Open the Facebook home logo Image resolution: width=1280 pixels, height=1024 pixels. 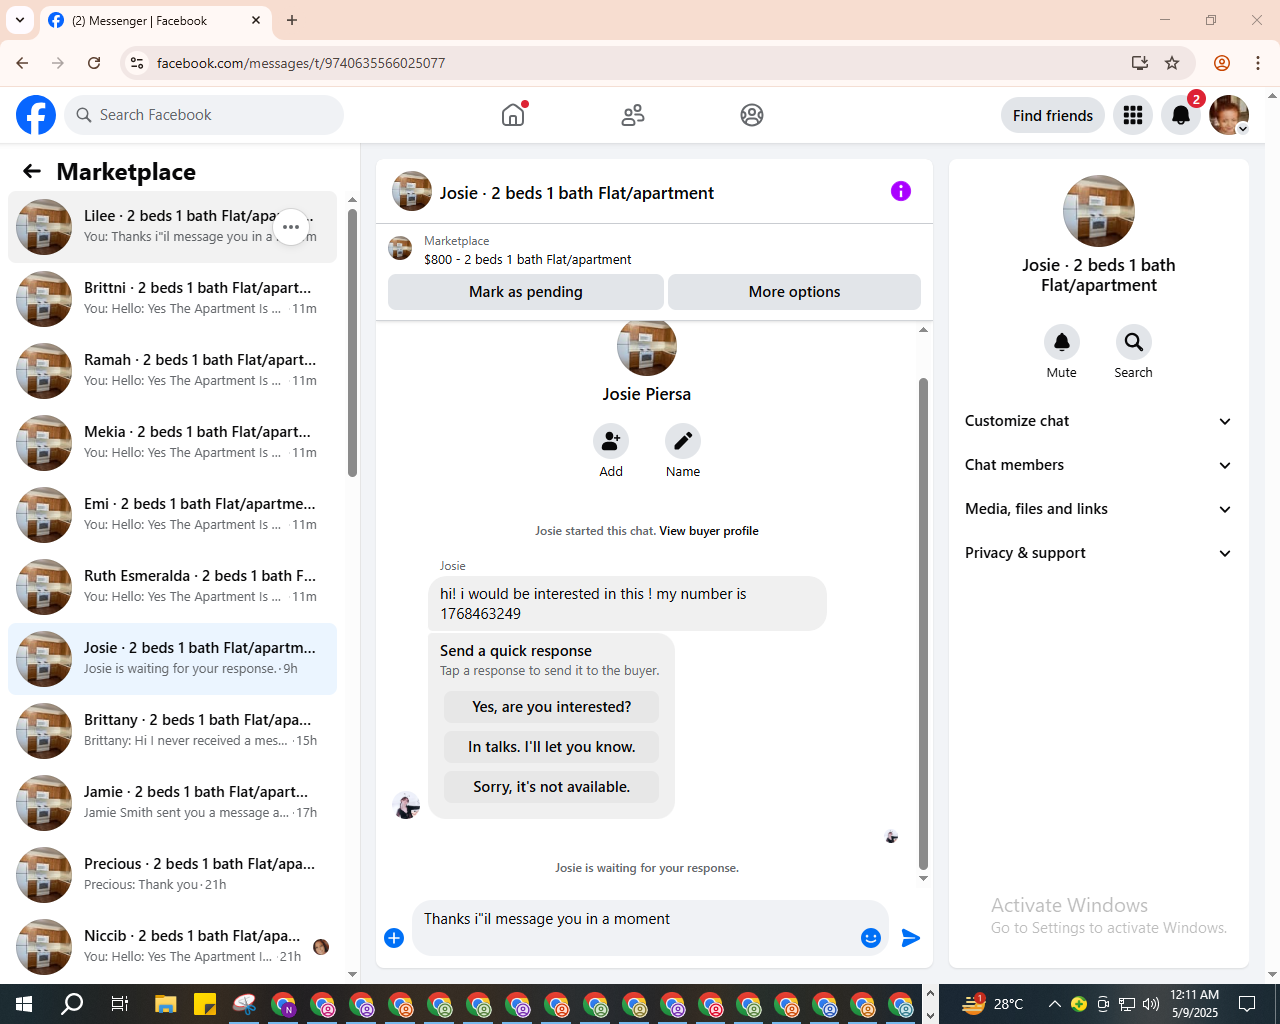click(x=36, y=115)
